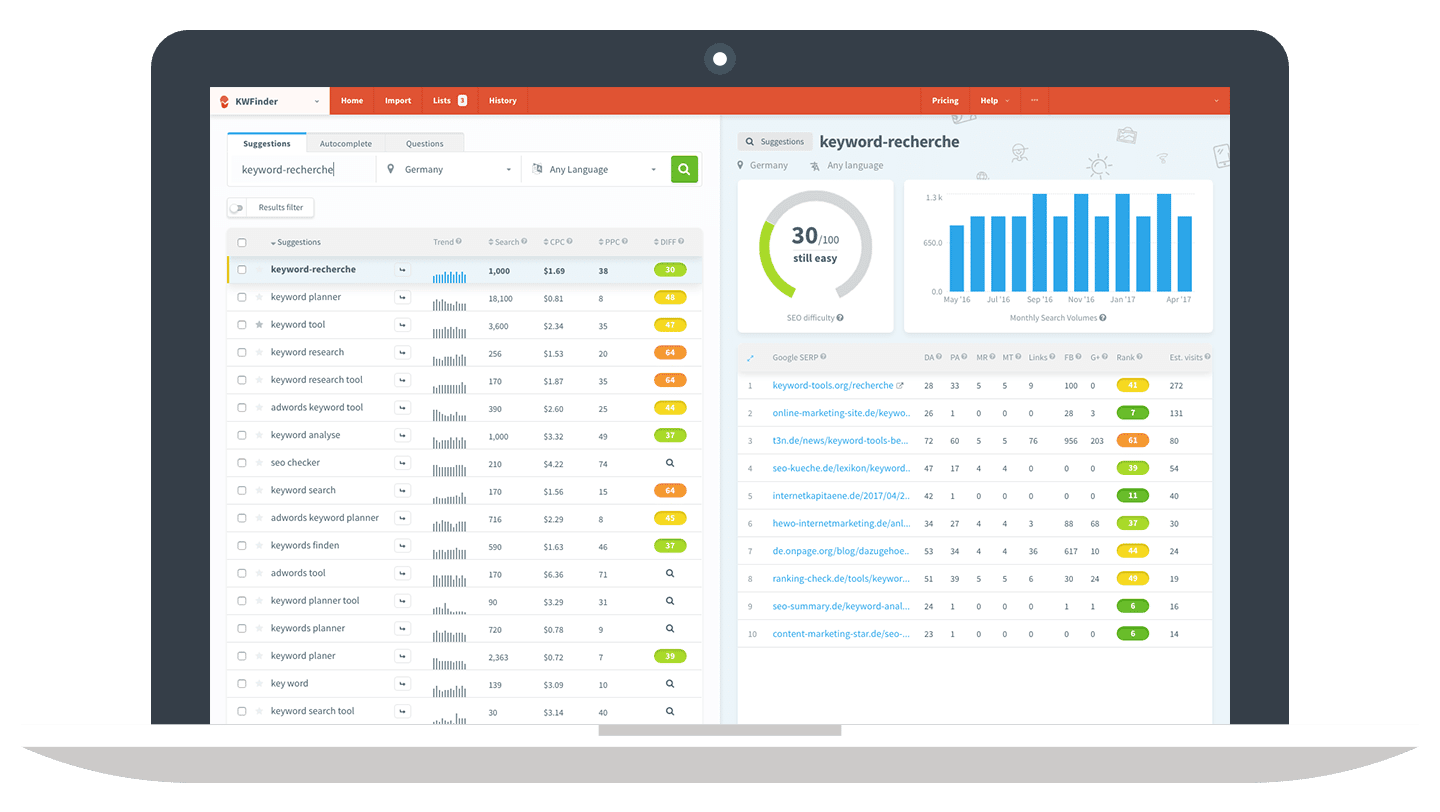Click the Sep '16 bar in volume chart
The image size is (1440, 812).
coord(1040,243)
